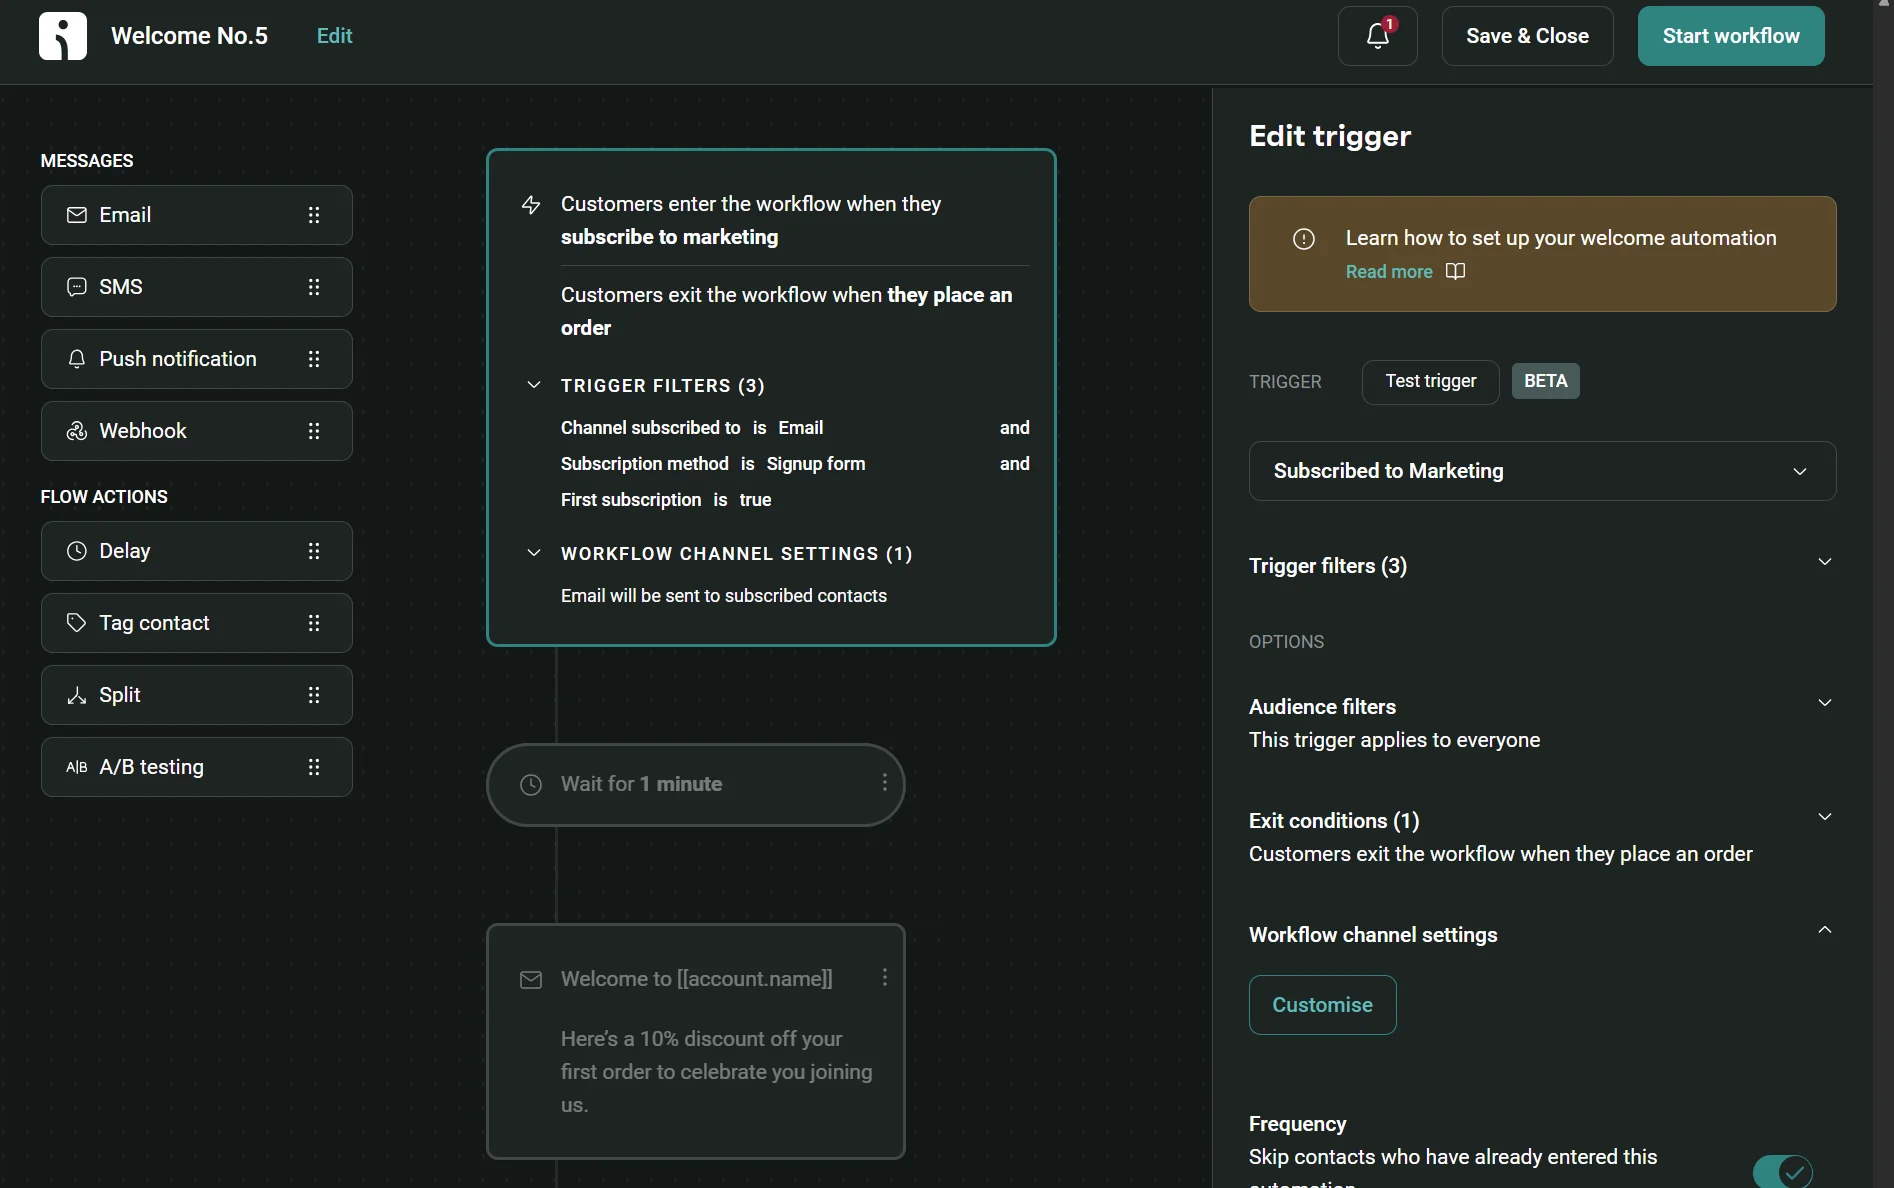Screen dimensions: 1894x1188
Task: Click Save & Close button
Action: pyautogui.click(x=1527, y=36)
